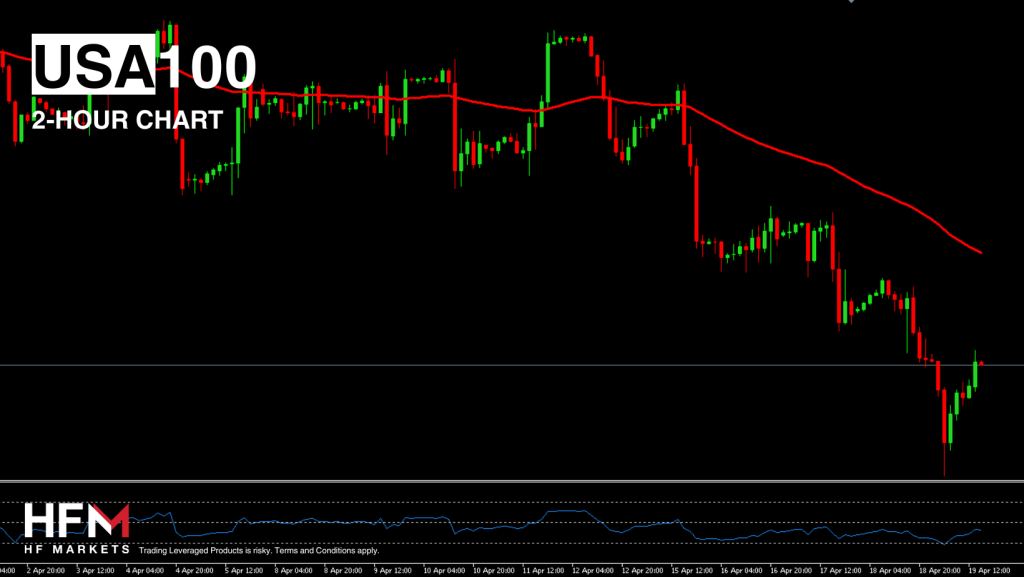
Task: Open the Terms and Conditions disclaimer text
Action: (259, 550)
